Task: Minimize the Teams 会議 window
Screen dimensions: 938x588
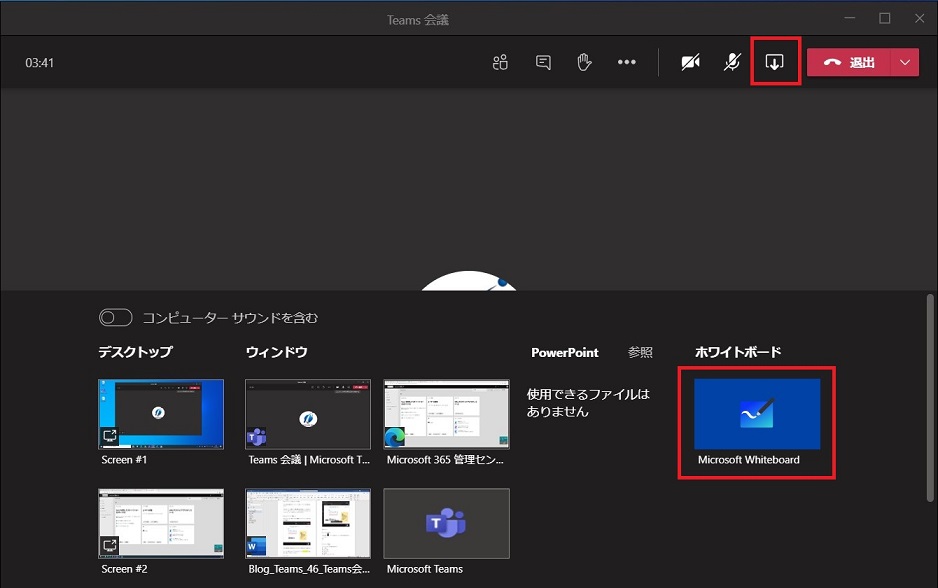Action: tap(849, 19)
